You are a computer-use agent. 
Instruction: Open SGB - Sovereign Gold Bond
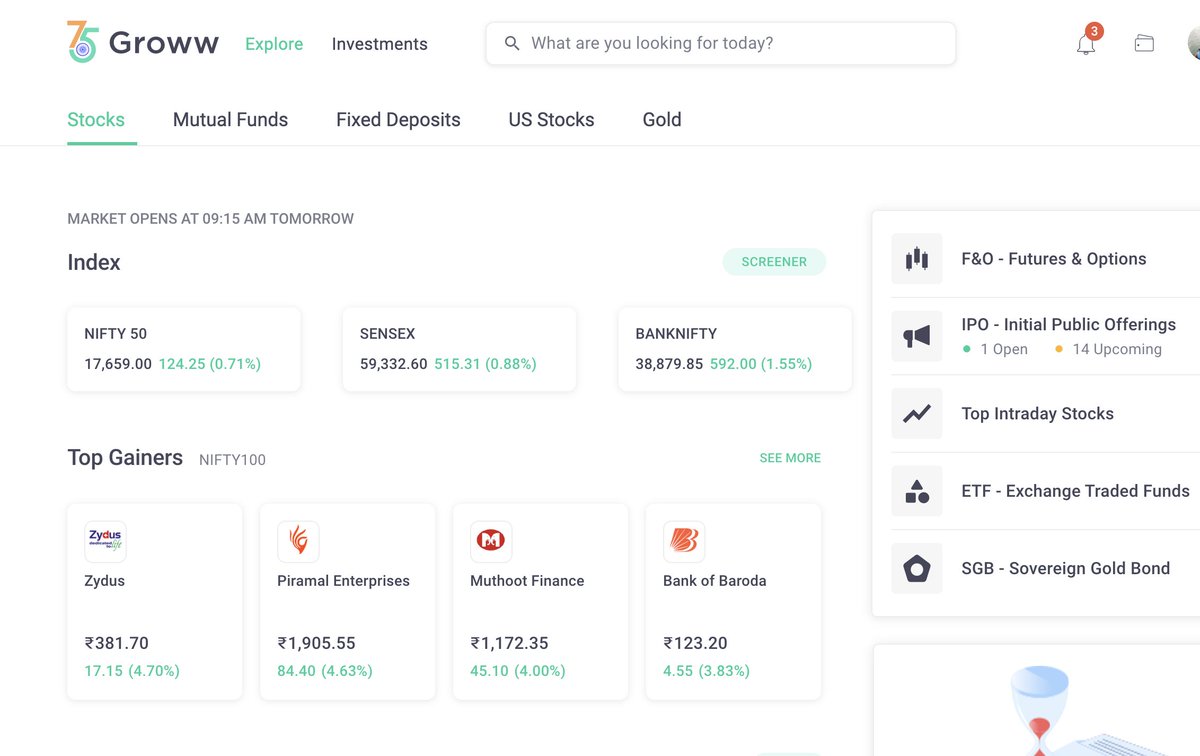coord(1065,569)
